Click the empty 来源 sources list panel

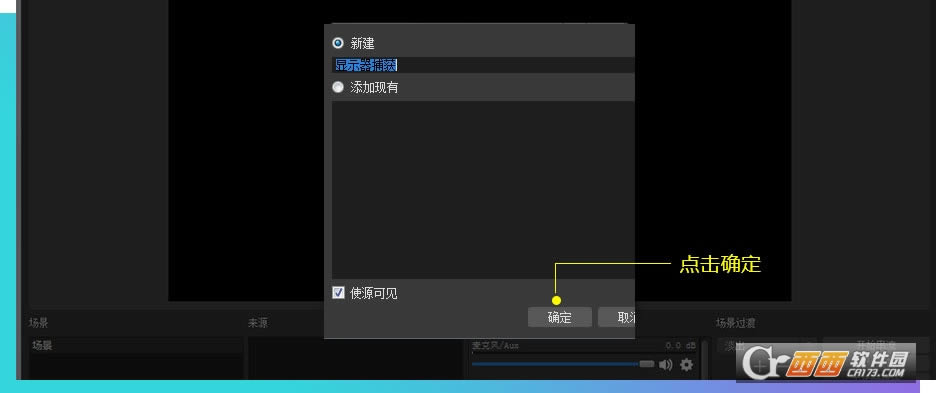pos(356,358)
